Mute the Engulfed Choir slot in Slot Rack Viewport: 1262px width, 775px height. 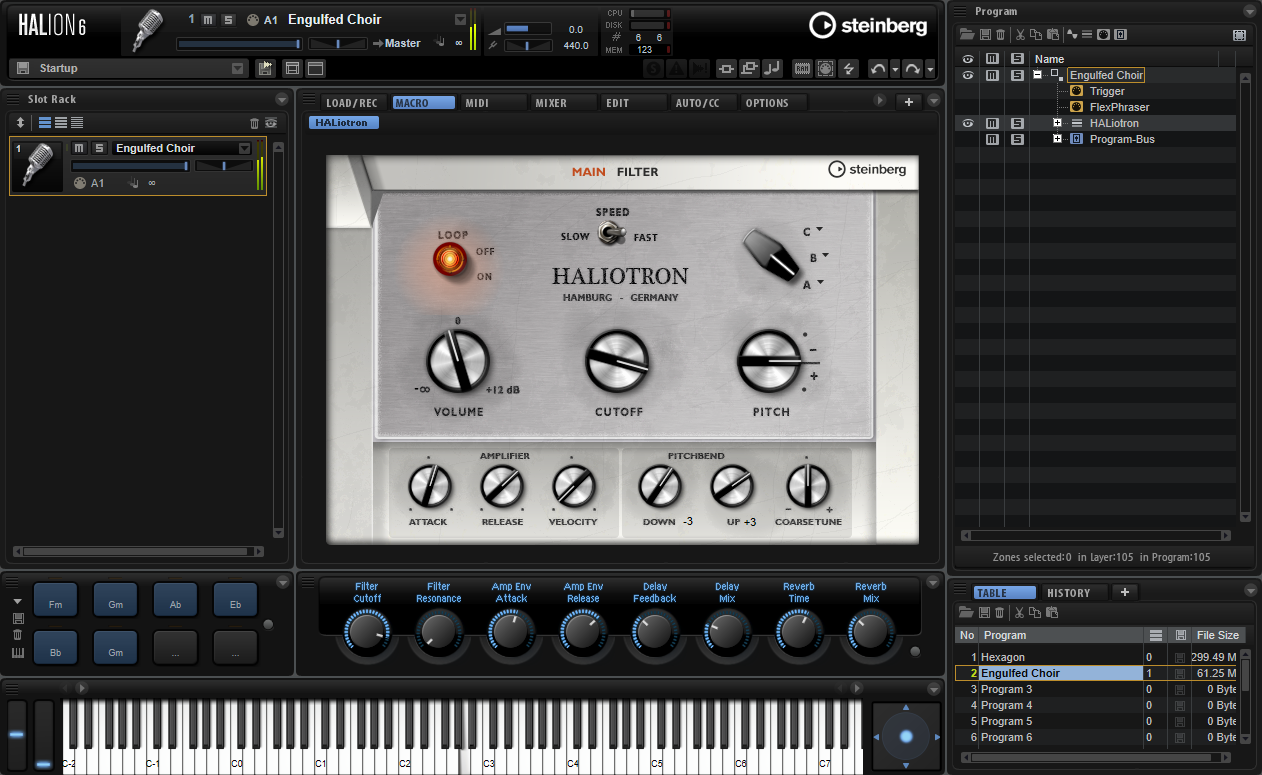pos(78,148)
